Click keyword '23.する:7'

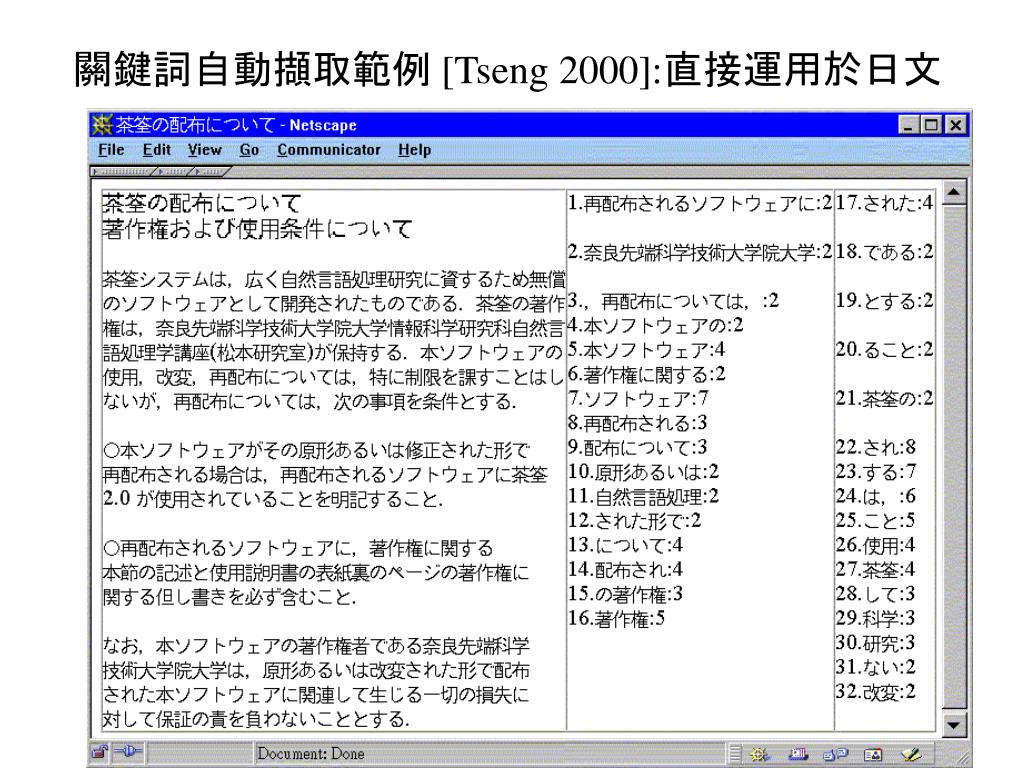tap(876, 472)
